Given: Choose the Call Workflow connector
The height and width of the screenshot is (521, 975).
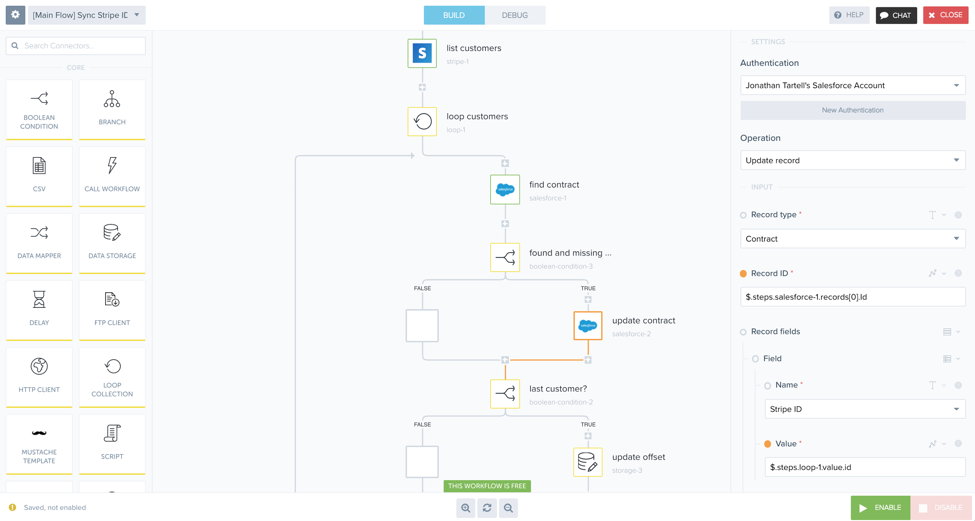Looking at the screenshot, I should click(112, 176).
